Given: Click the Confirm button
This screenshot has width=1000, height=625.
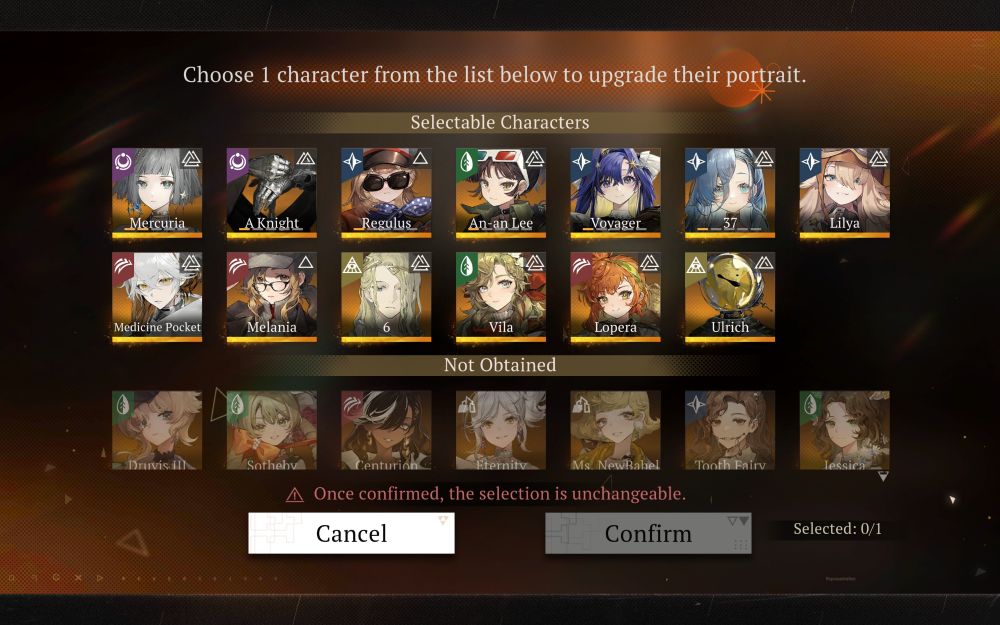Looking at the screenshot, I should [648, 533].
